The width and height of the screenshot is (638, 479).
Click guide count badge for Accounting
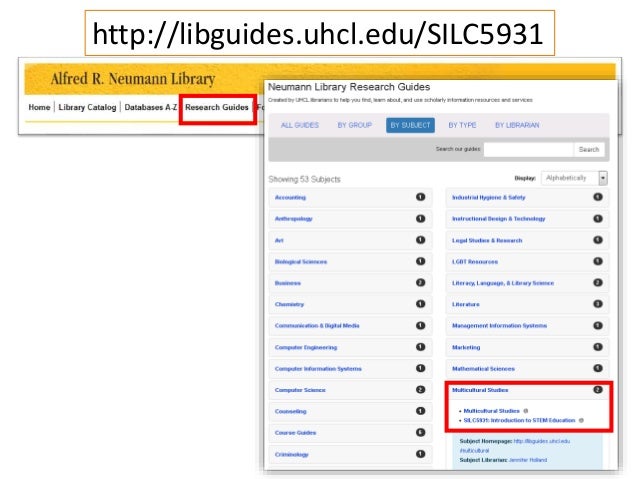[420, 197]
